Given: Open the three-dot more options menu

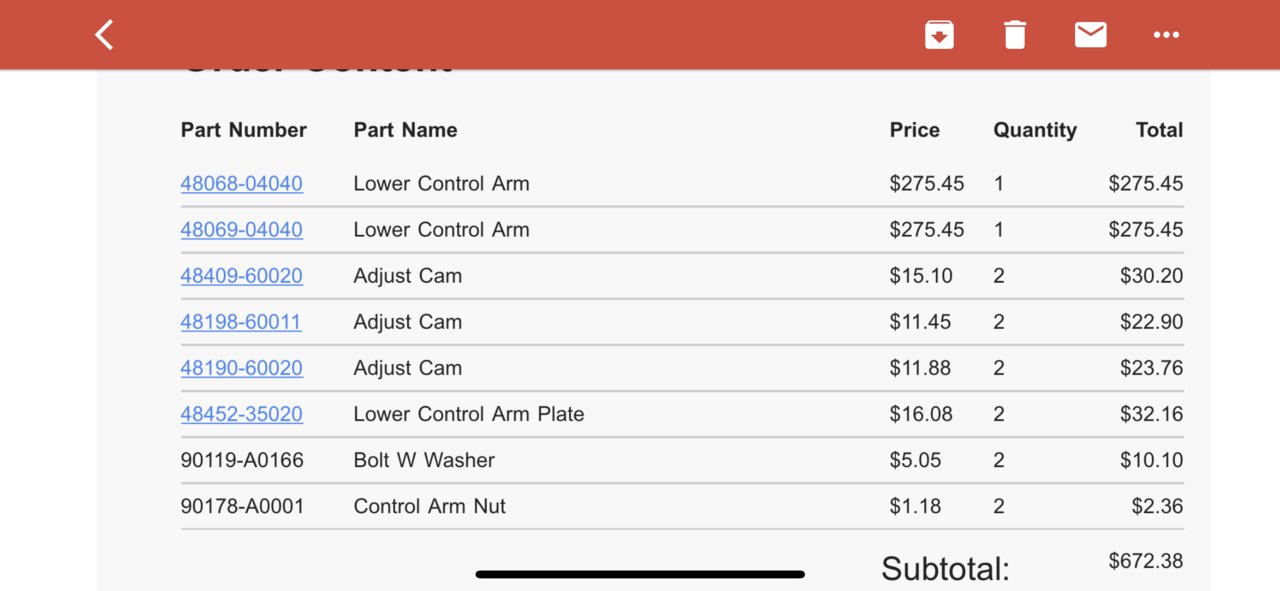Looking at the screenshot, I should [x=1166, y=35].
